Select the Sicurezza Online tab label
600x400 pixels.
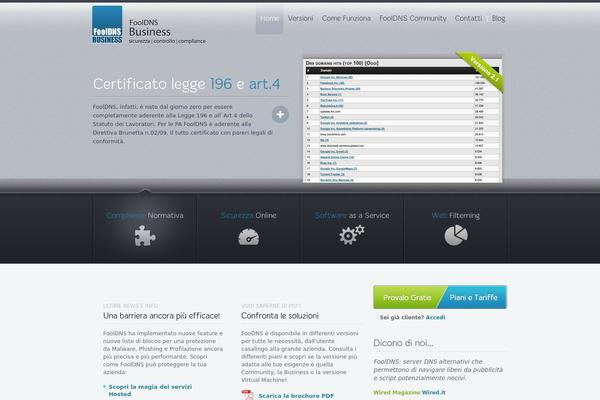point(248,216)
